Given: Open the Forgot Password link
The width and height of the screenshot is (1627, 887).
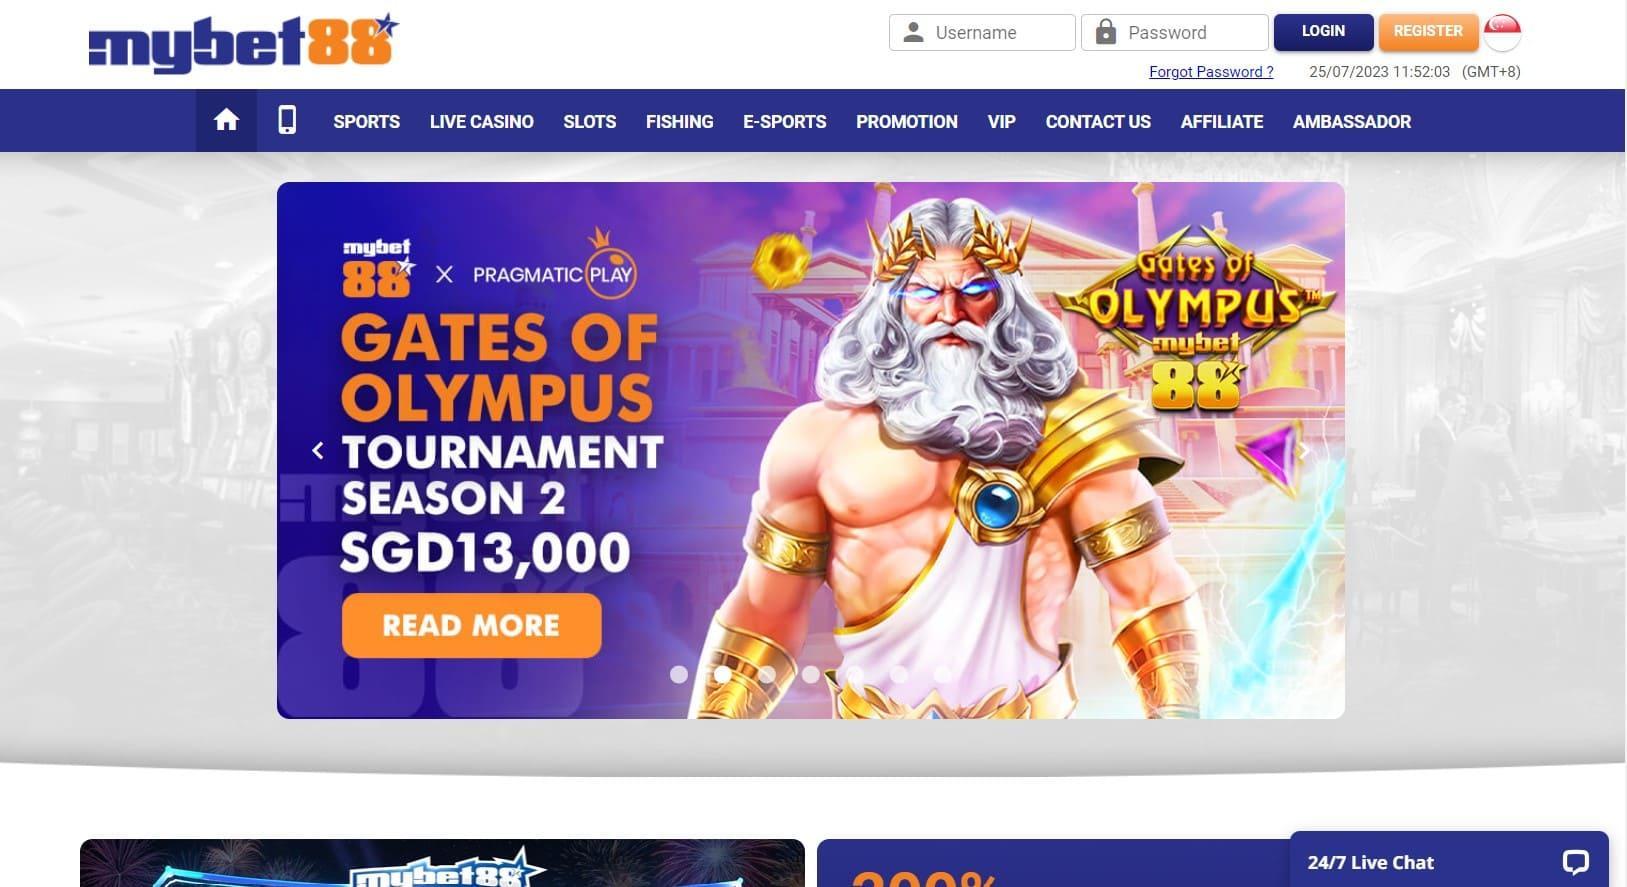Looking at the screenshot, I should [x=1211, y=72].
